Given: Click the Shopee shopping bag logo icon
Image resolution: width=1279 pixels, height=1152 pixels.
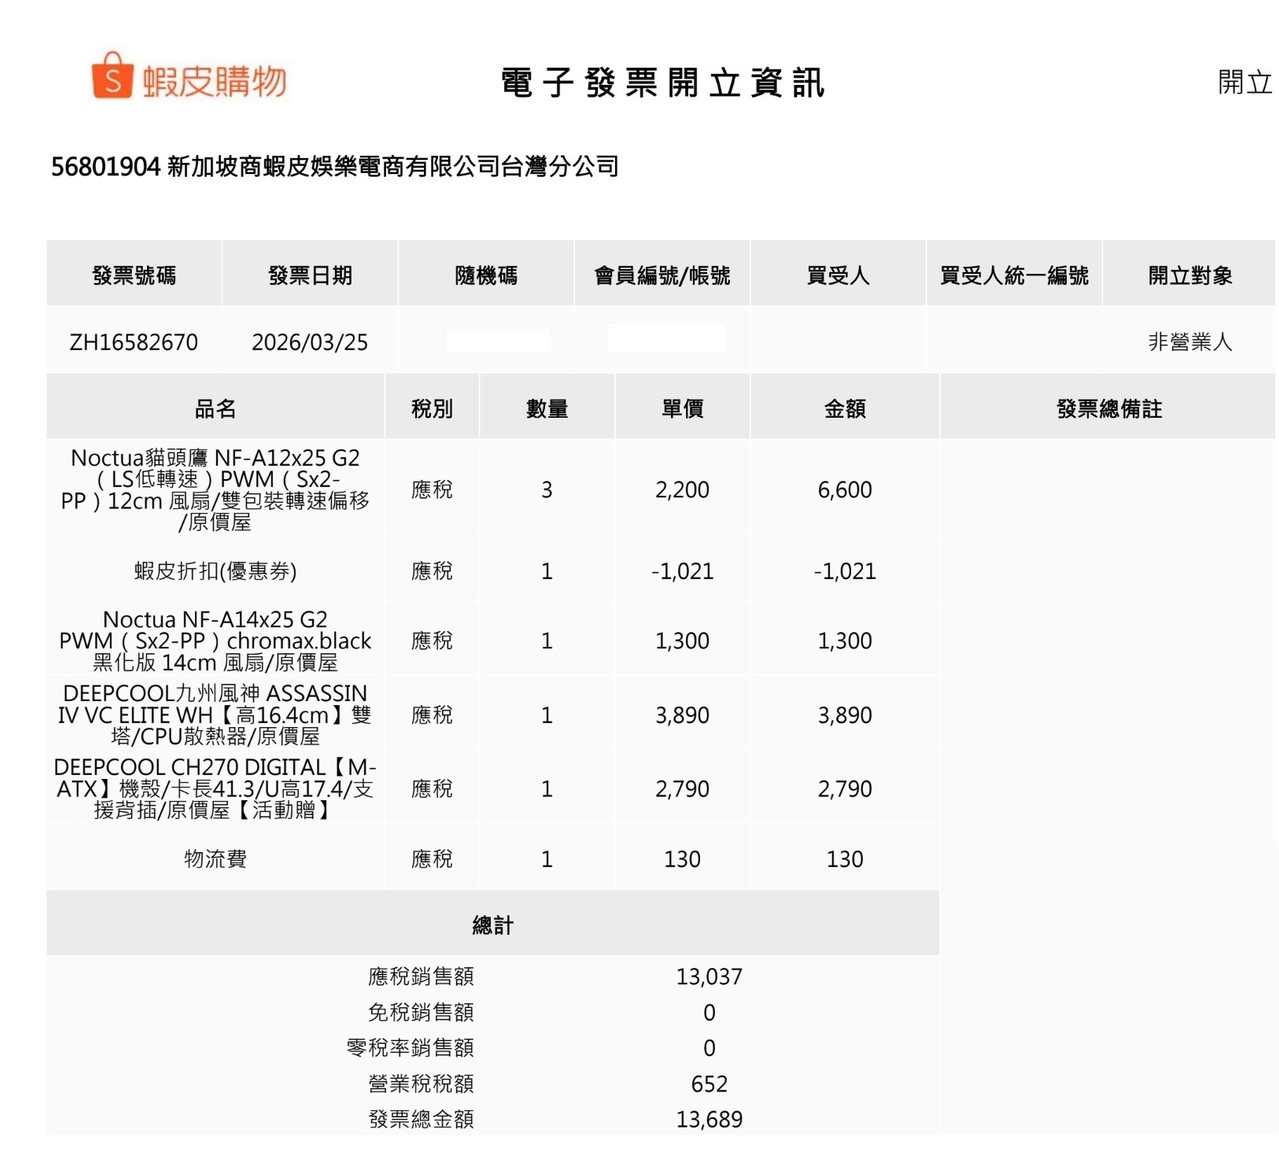Looking at the screenshot, I should click(112, 76).
